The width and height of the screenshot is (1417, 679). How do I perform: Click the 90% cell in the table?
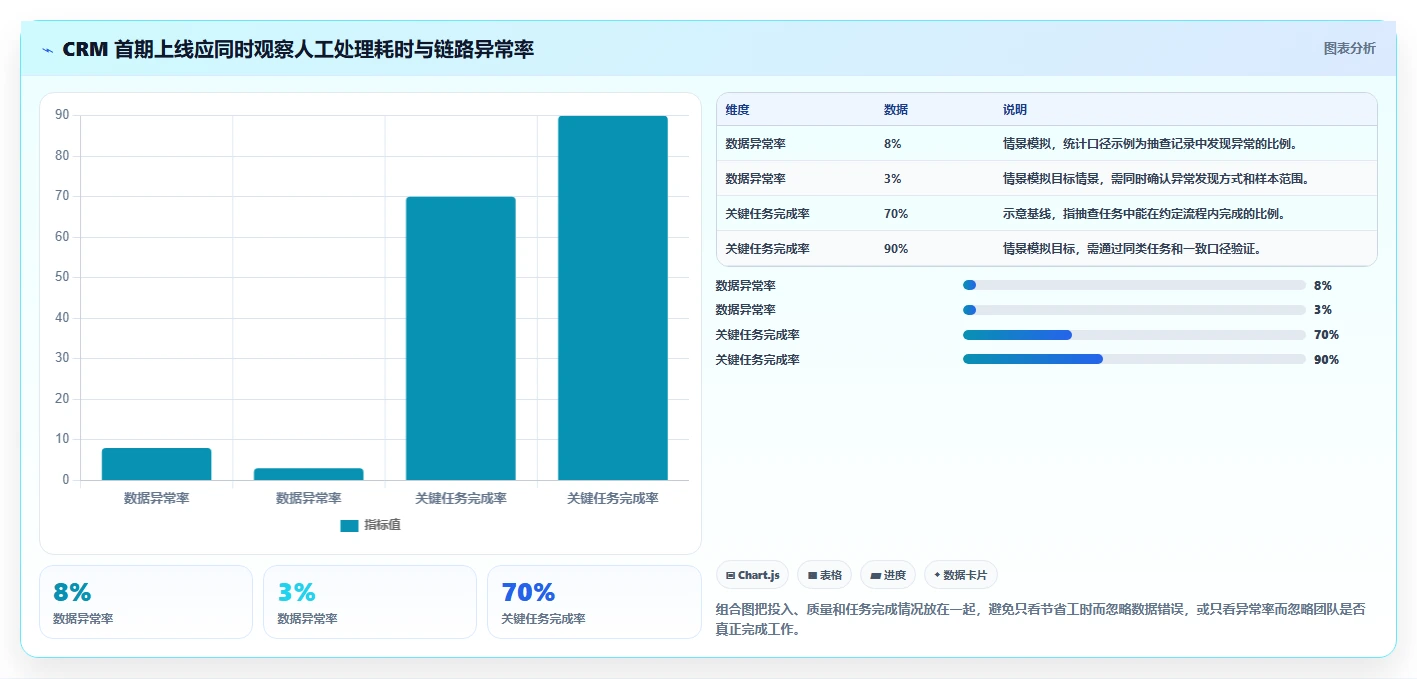coord(896,249)
